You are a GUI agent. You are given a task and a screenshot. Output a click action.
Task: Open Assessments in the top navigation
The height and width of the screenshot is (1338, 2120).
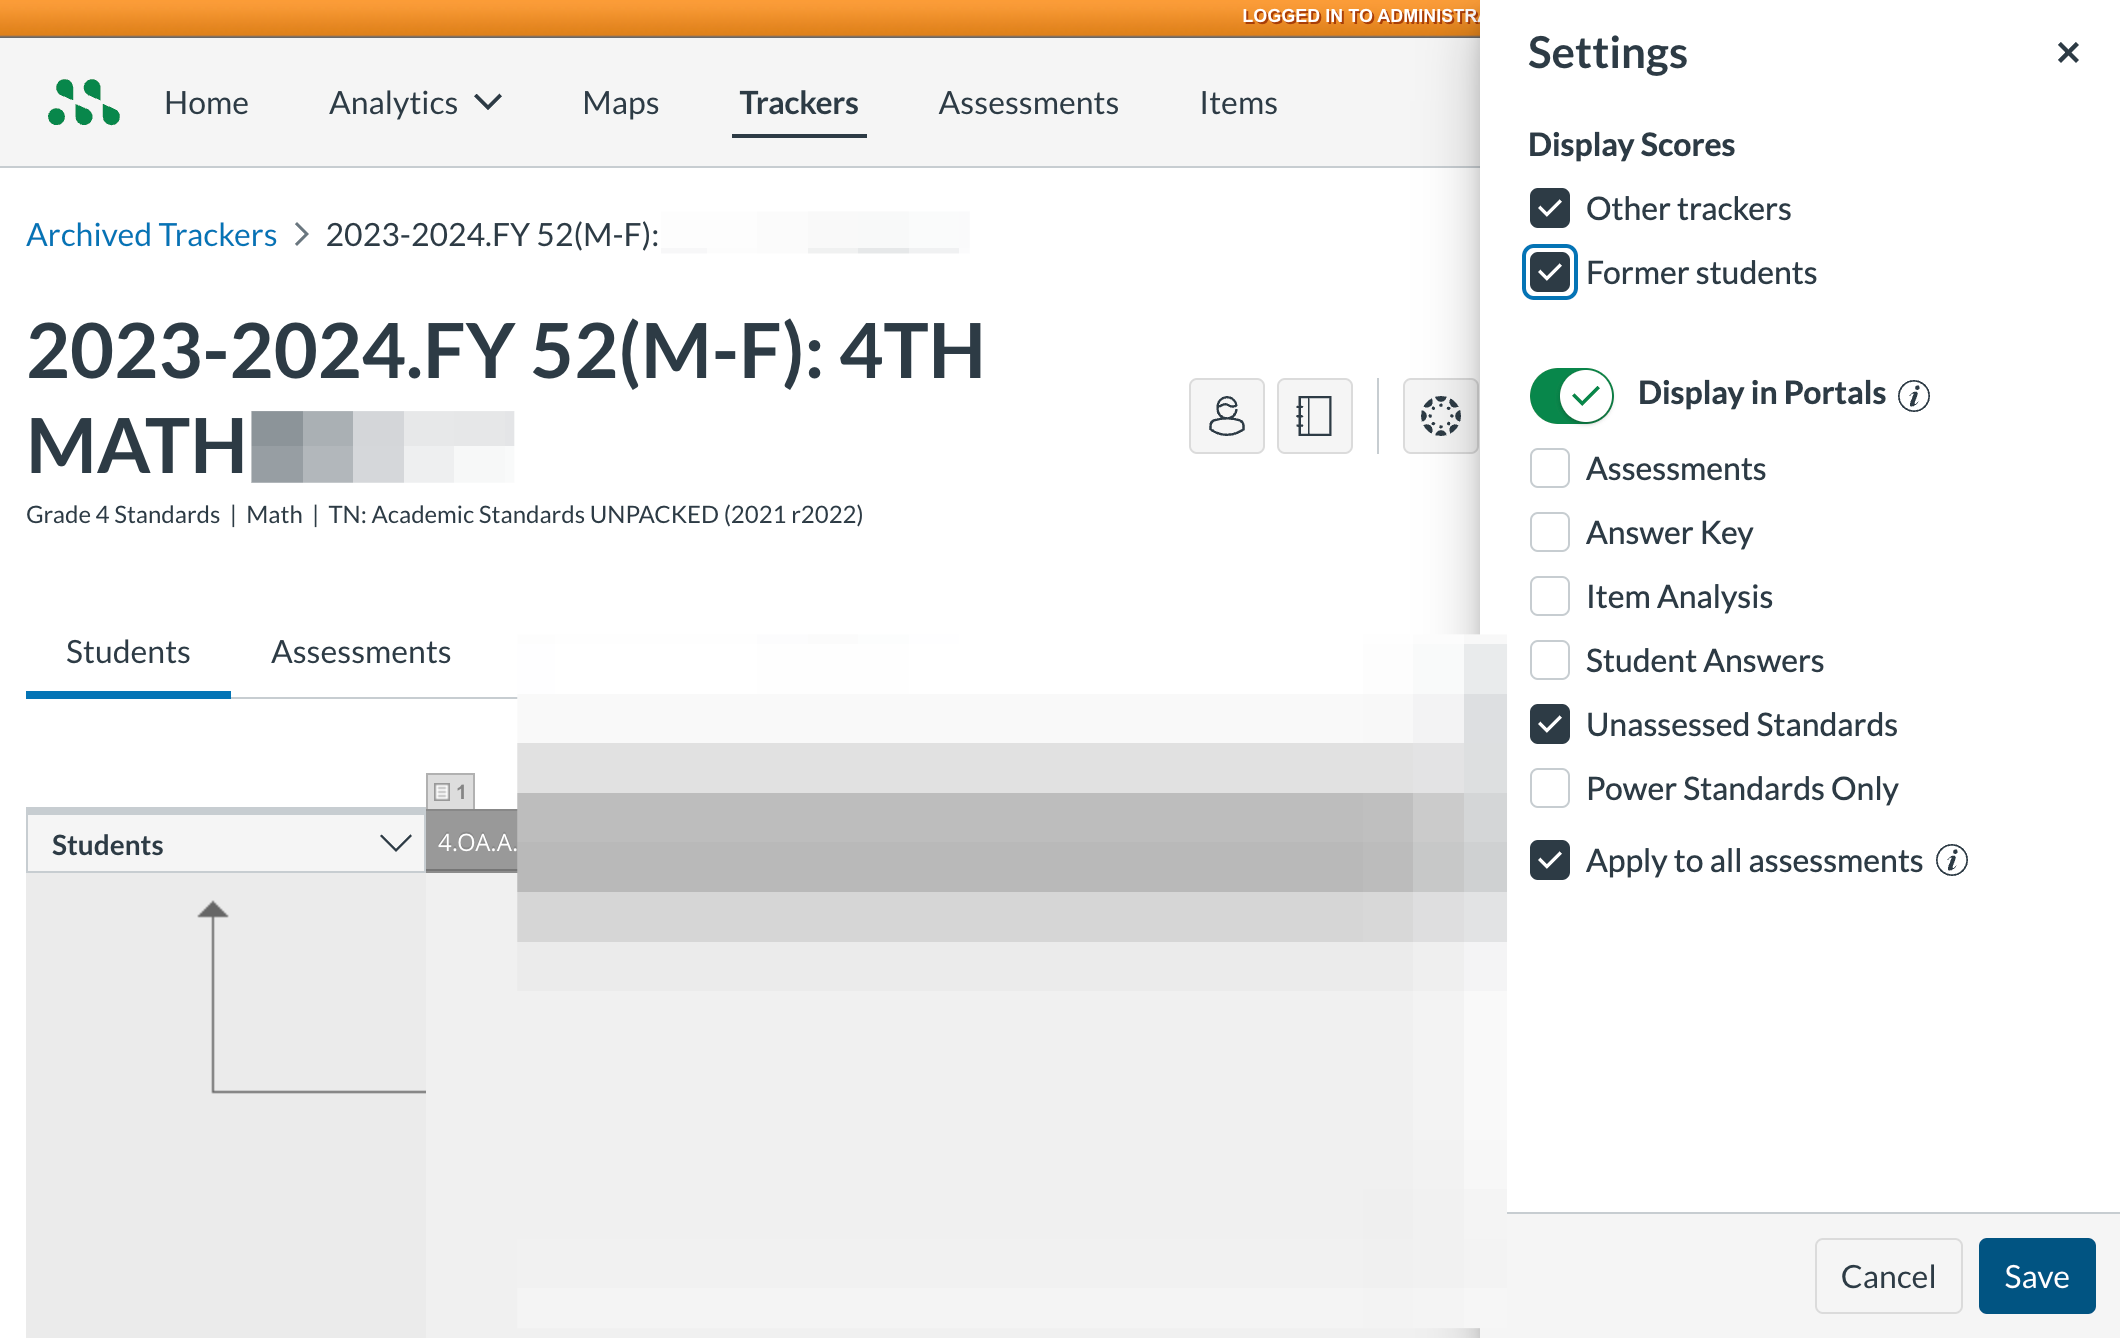point(1028,102)
